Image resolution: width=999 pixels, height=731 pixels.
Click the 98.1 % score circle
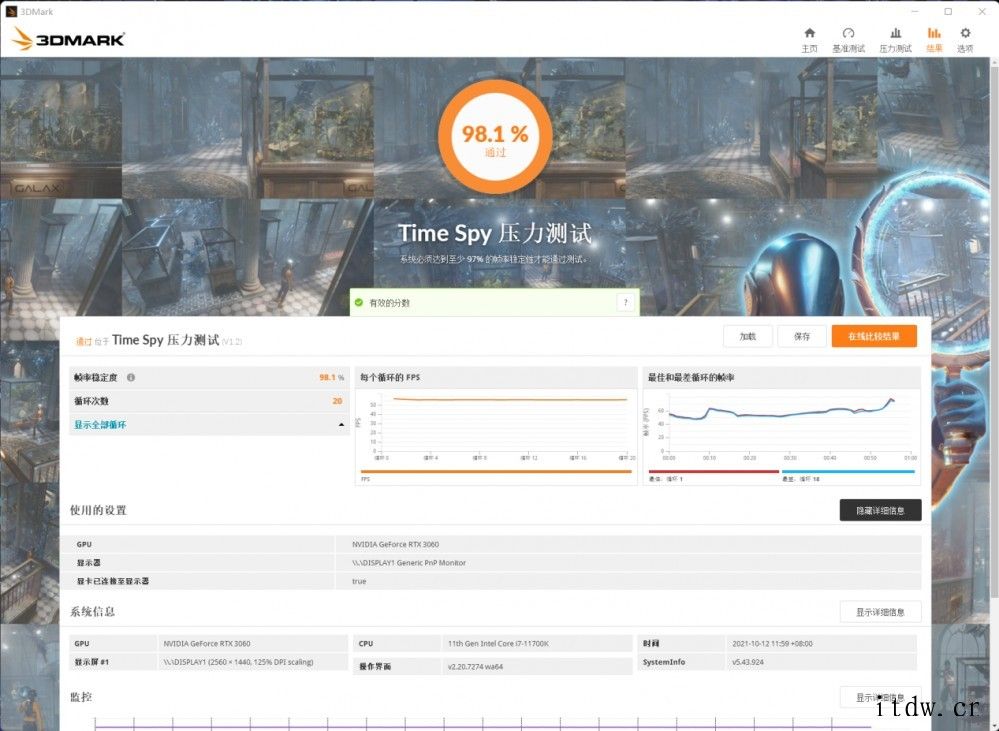pos(495,136)
